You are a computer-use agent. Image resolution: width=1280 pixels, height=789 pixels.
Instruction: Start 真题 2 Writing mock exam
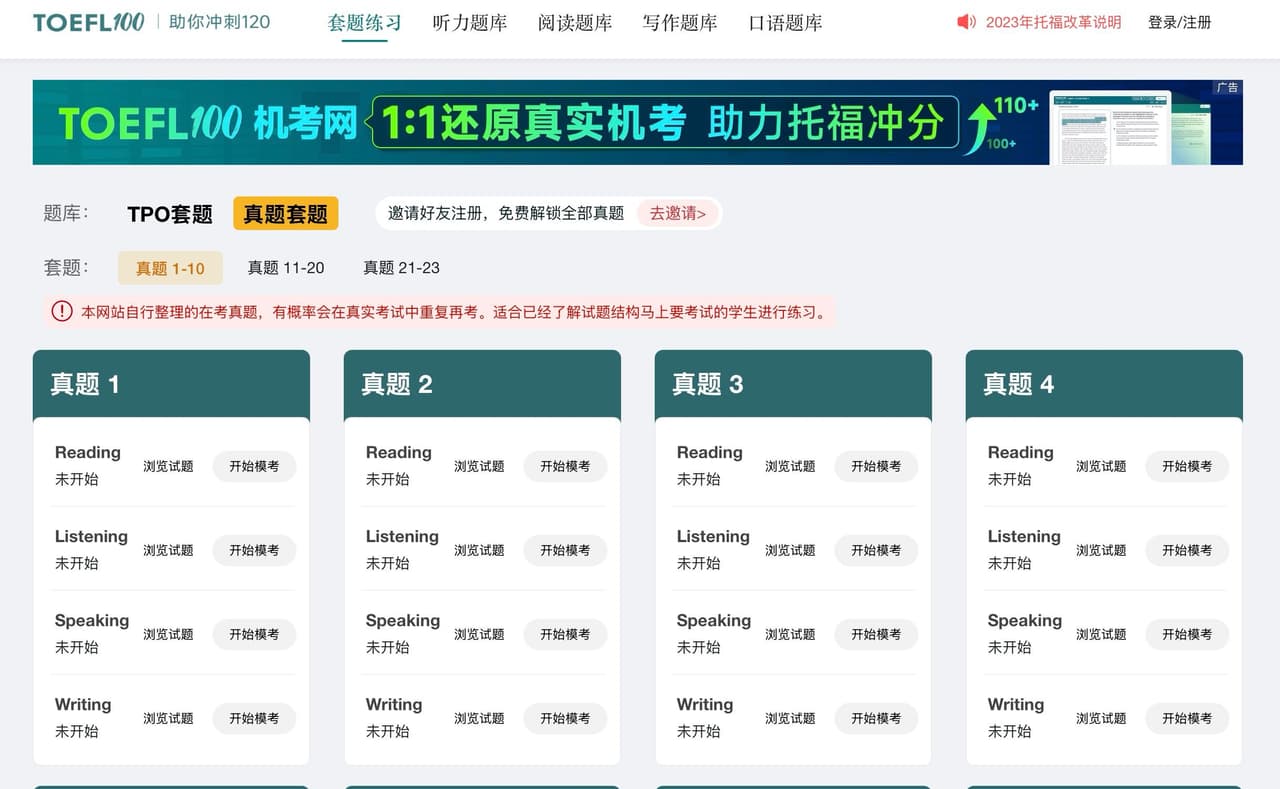pyautogui.click(x=565, y=718)
